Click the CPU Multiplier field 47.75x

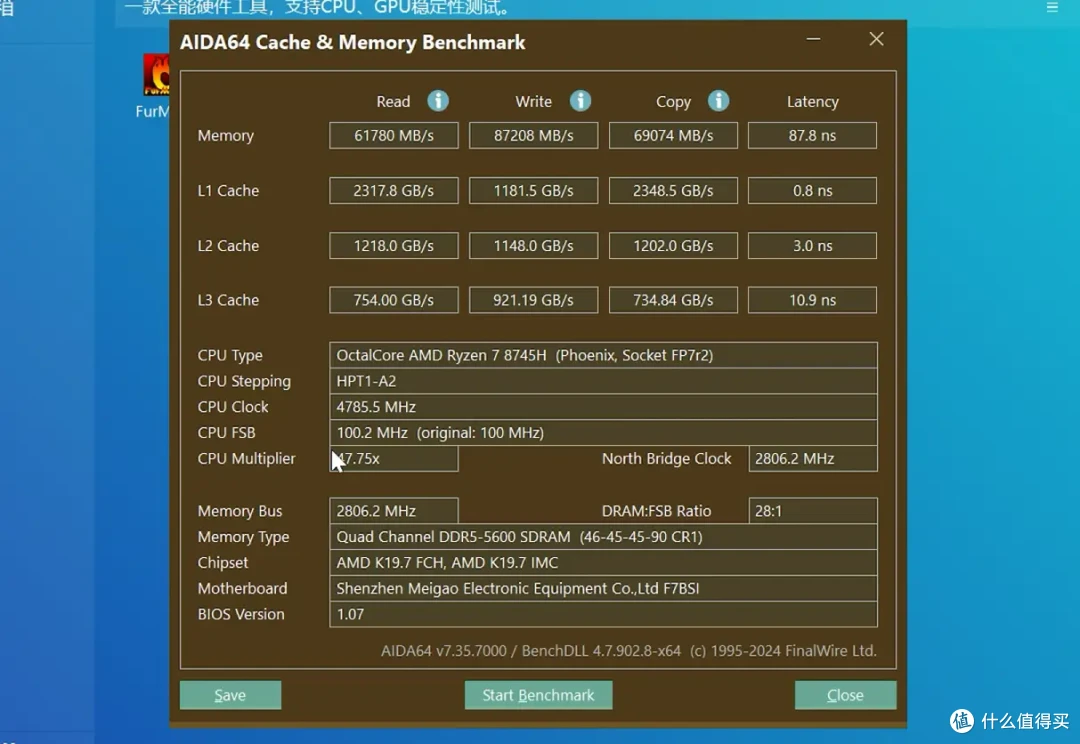tap(394, 459)
